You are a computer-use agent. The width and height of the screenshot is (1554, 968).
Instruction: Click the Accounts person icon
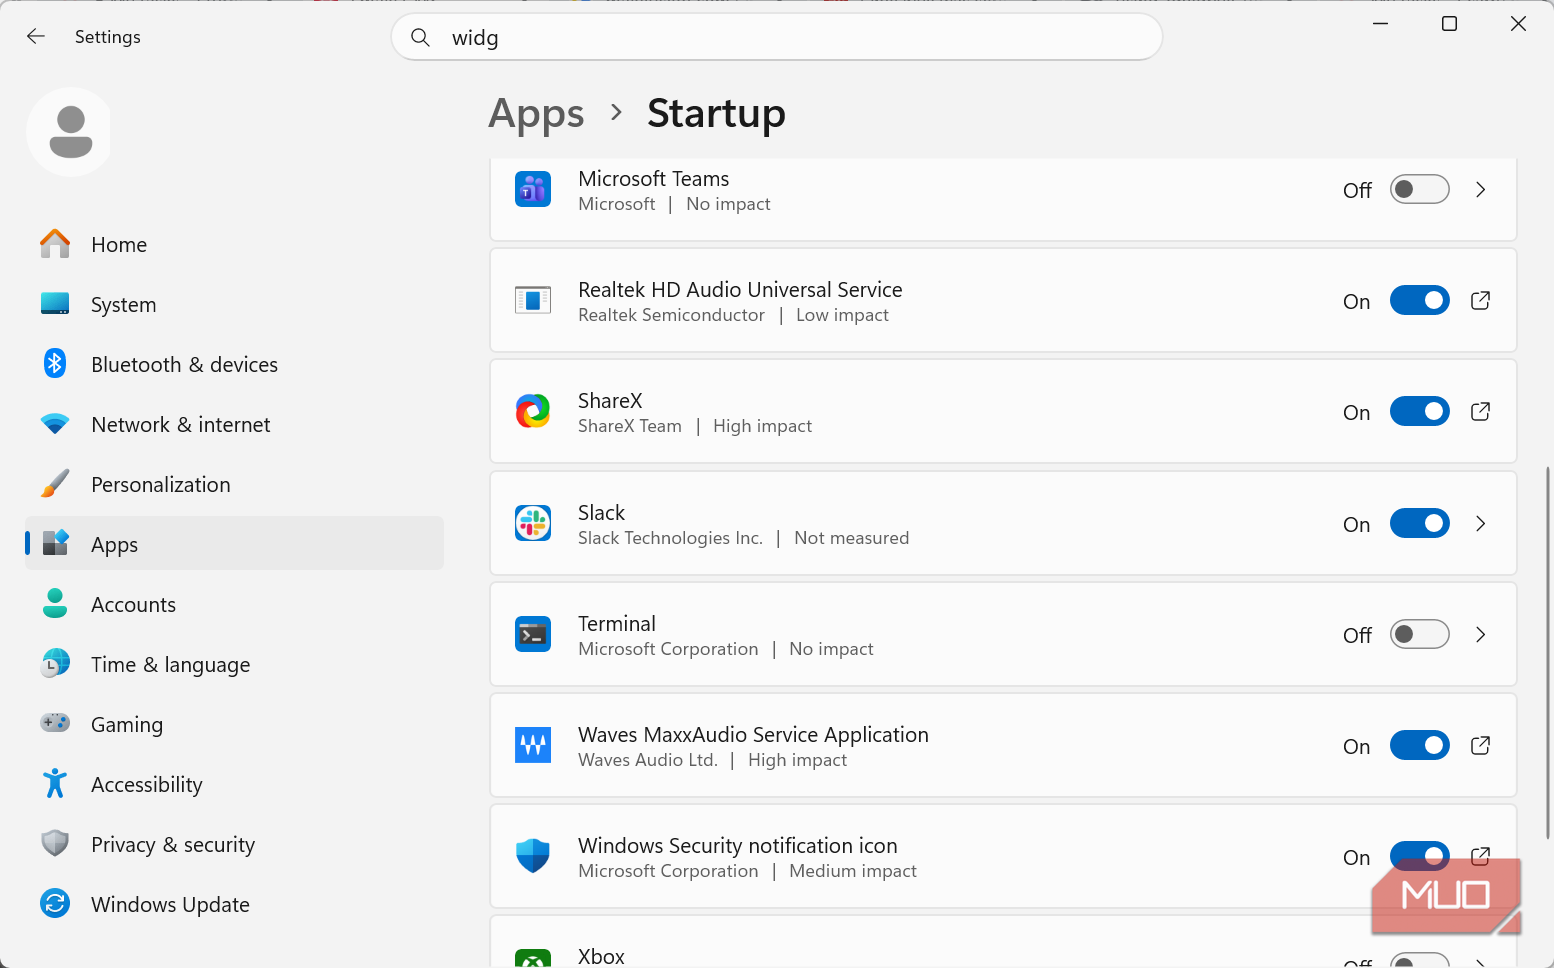tap(55, 604)
